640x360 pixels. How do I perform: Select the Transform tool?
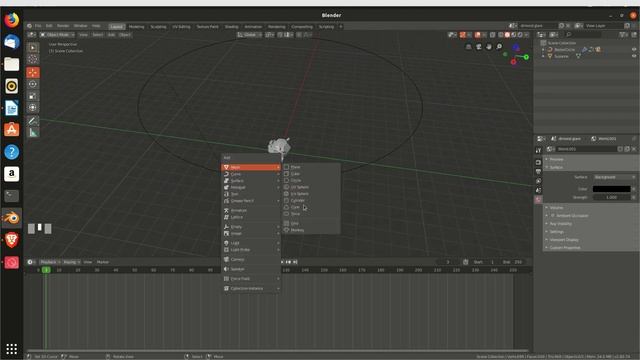click(x=33, y=108)
